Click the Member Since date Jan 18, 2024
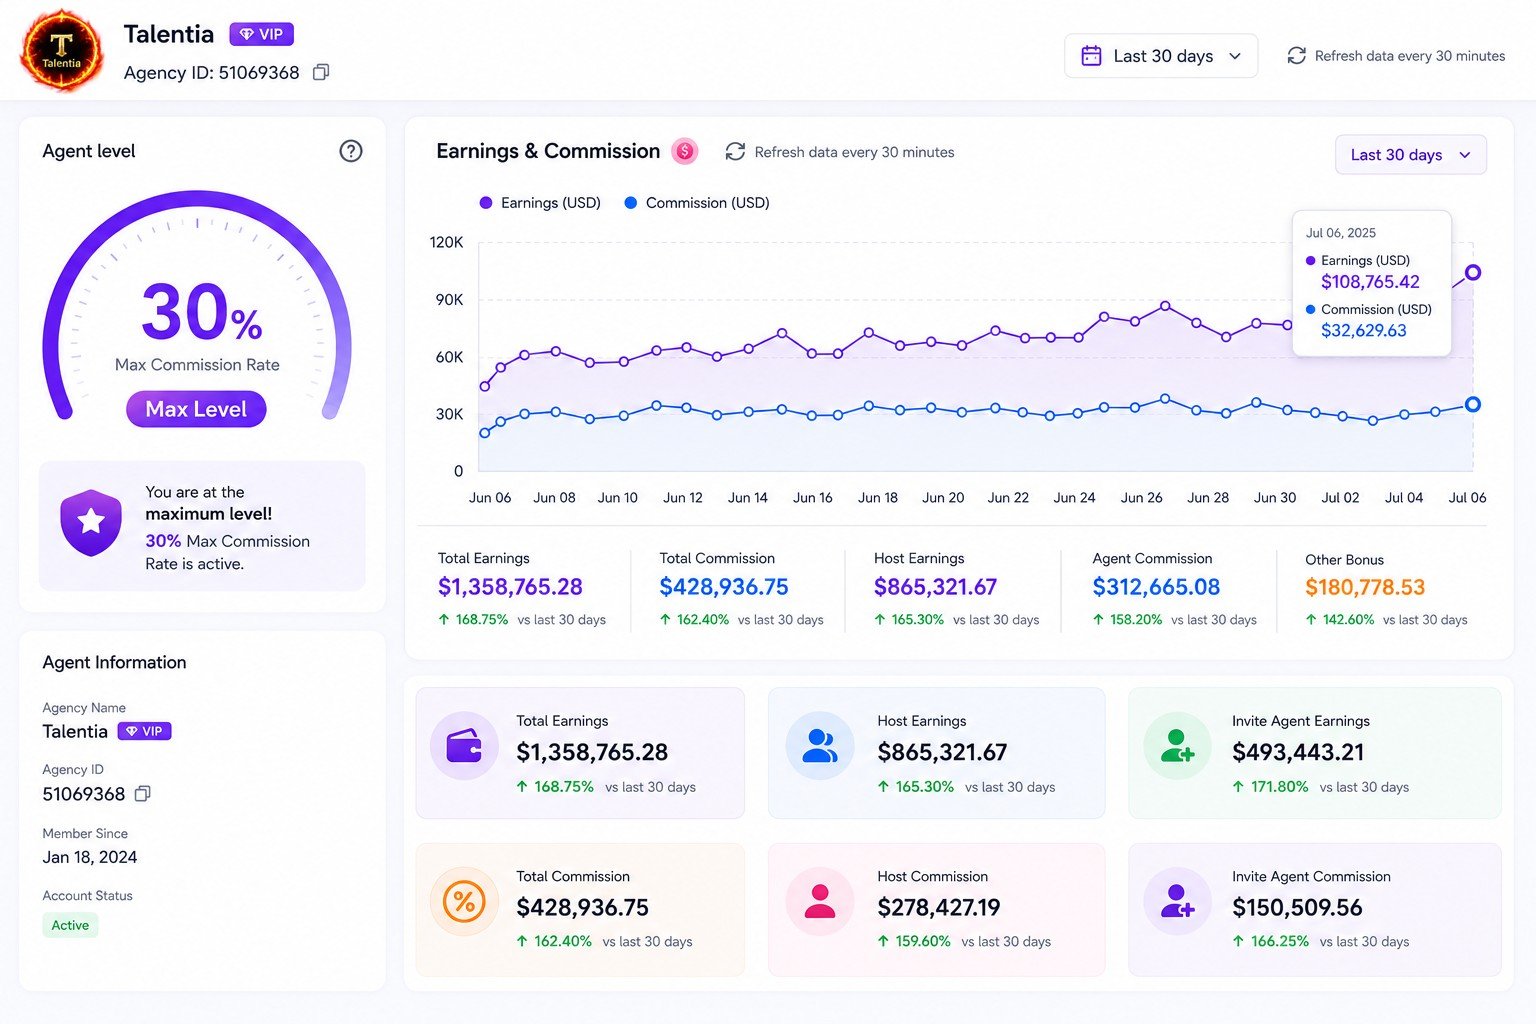 [90, 857]
